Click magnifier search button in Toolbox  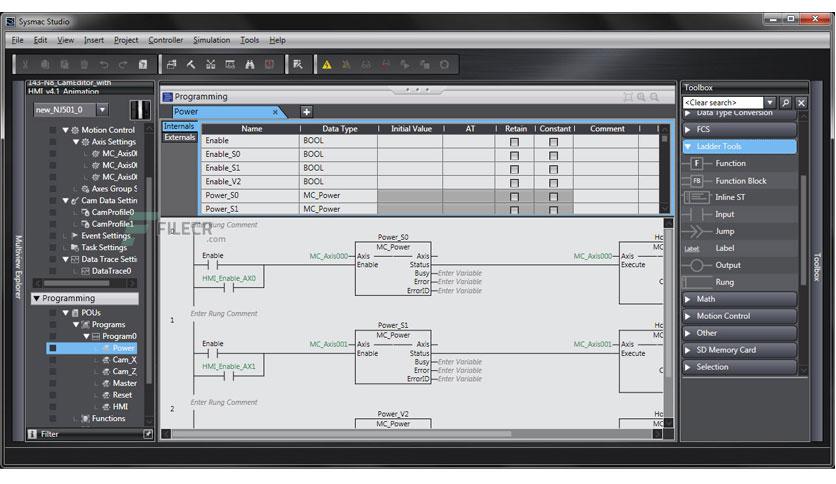point(785,102)
